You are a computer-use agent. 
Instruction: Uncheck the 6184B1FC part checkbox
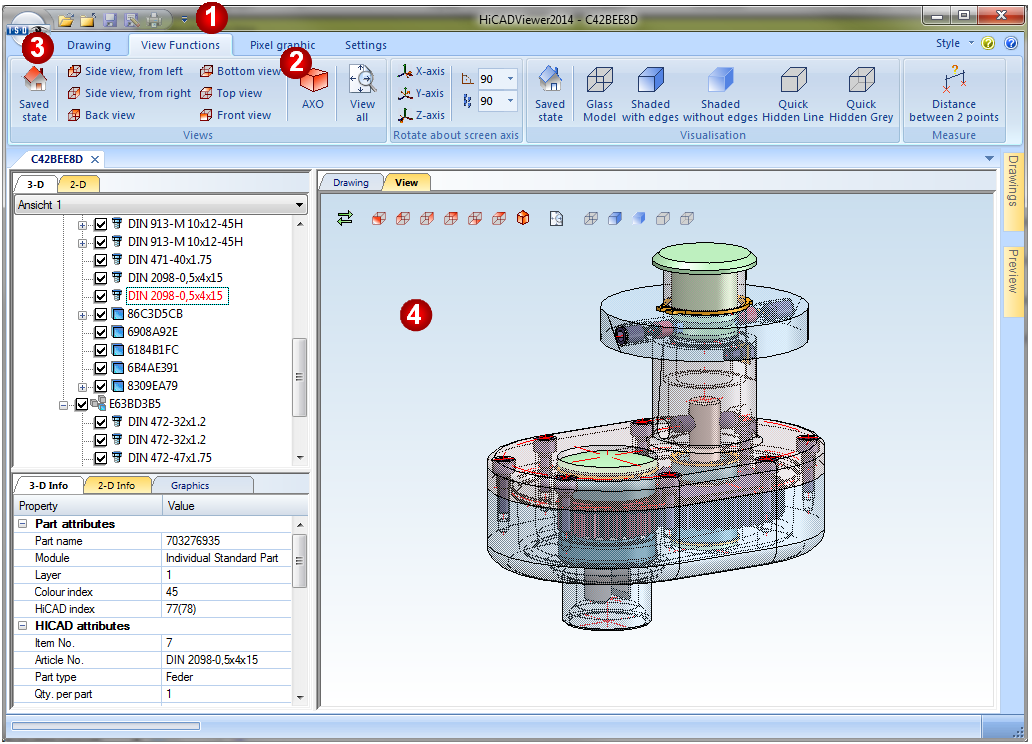(101, 350)
